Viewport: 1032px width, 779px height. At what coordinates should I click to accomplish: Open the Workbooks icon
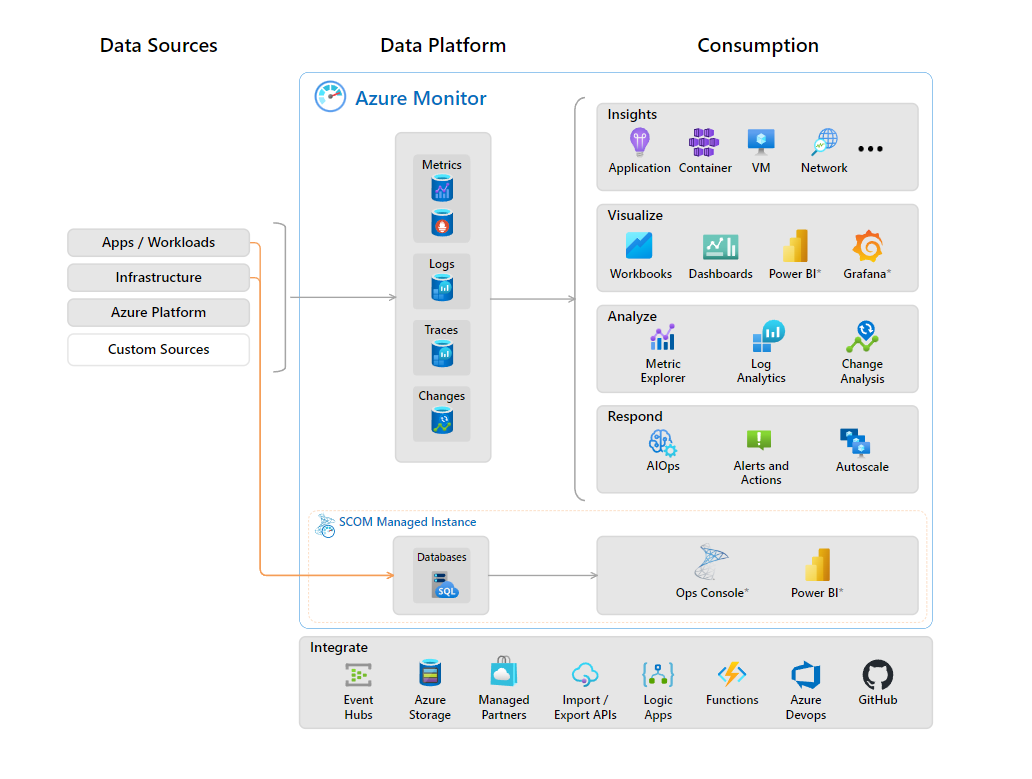(639, 246)
